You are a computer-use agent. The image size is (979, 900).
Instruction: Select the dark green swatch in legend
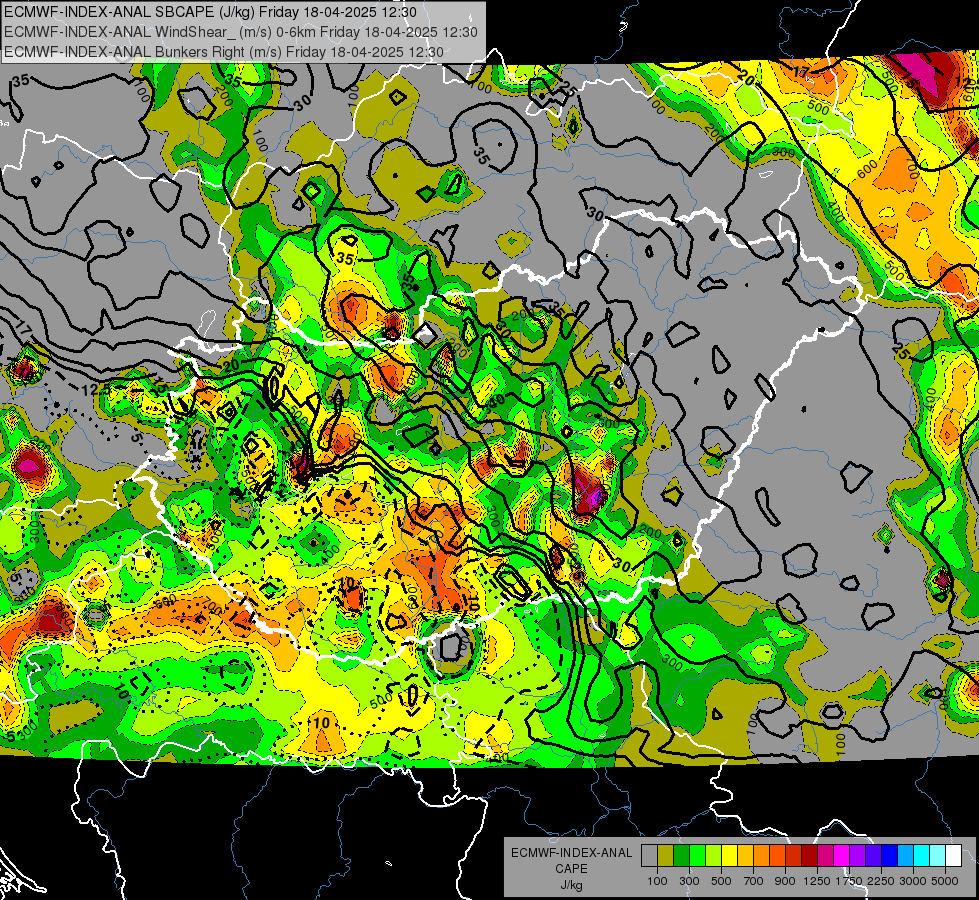[682, 856]
